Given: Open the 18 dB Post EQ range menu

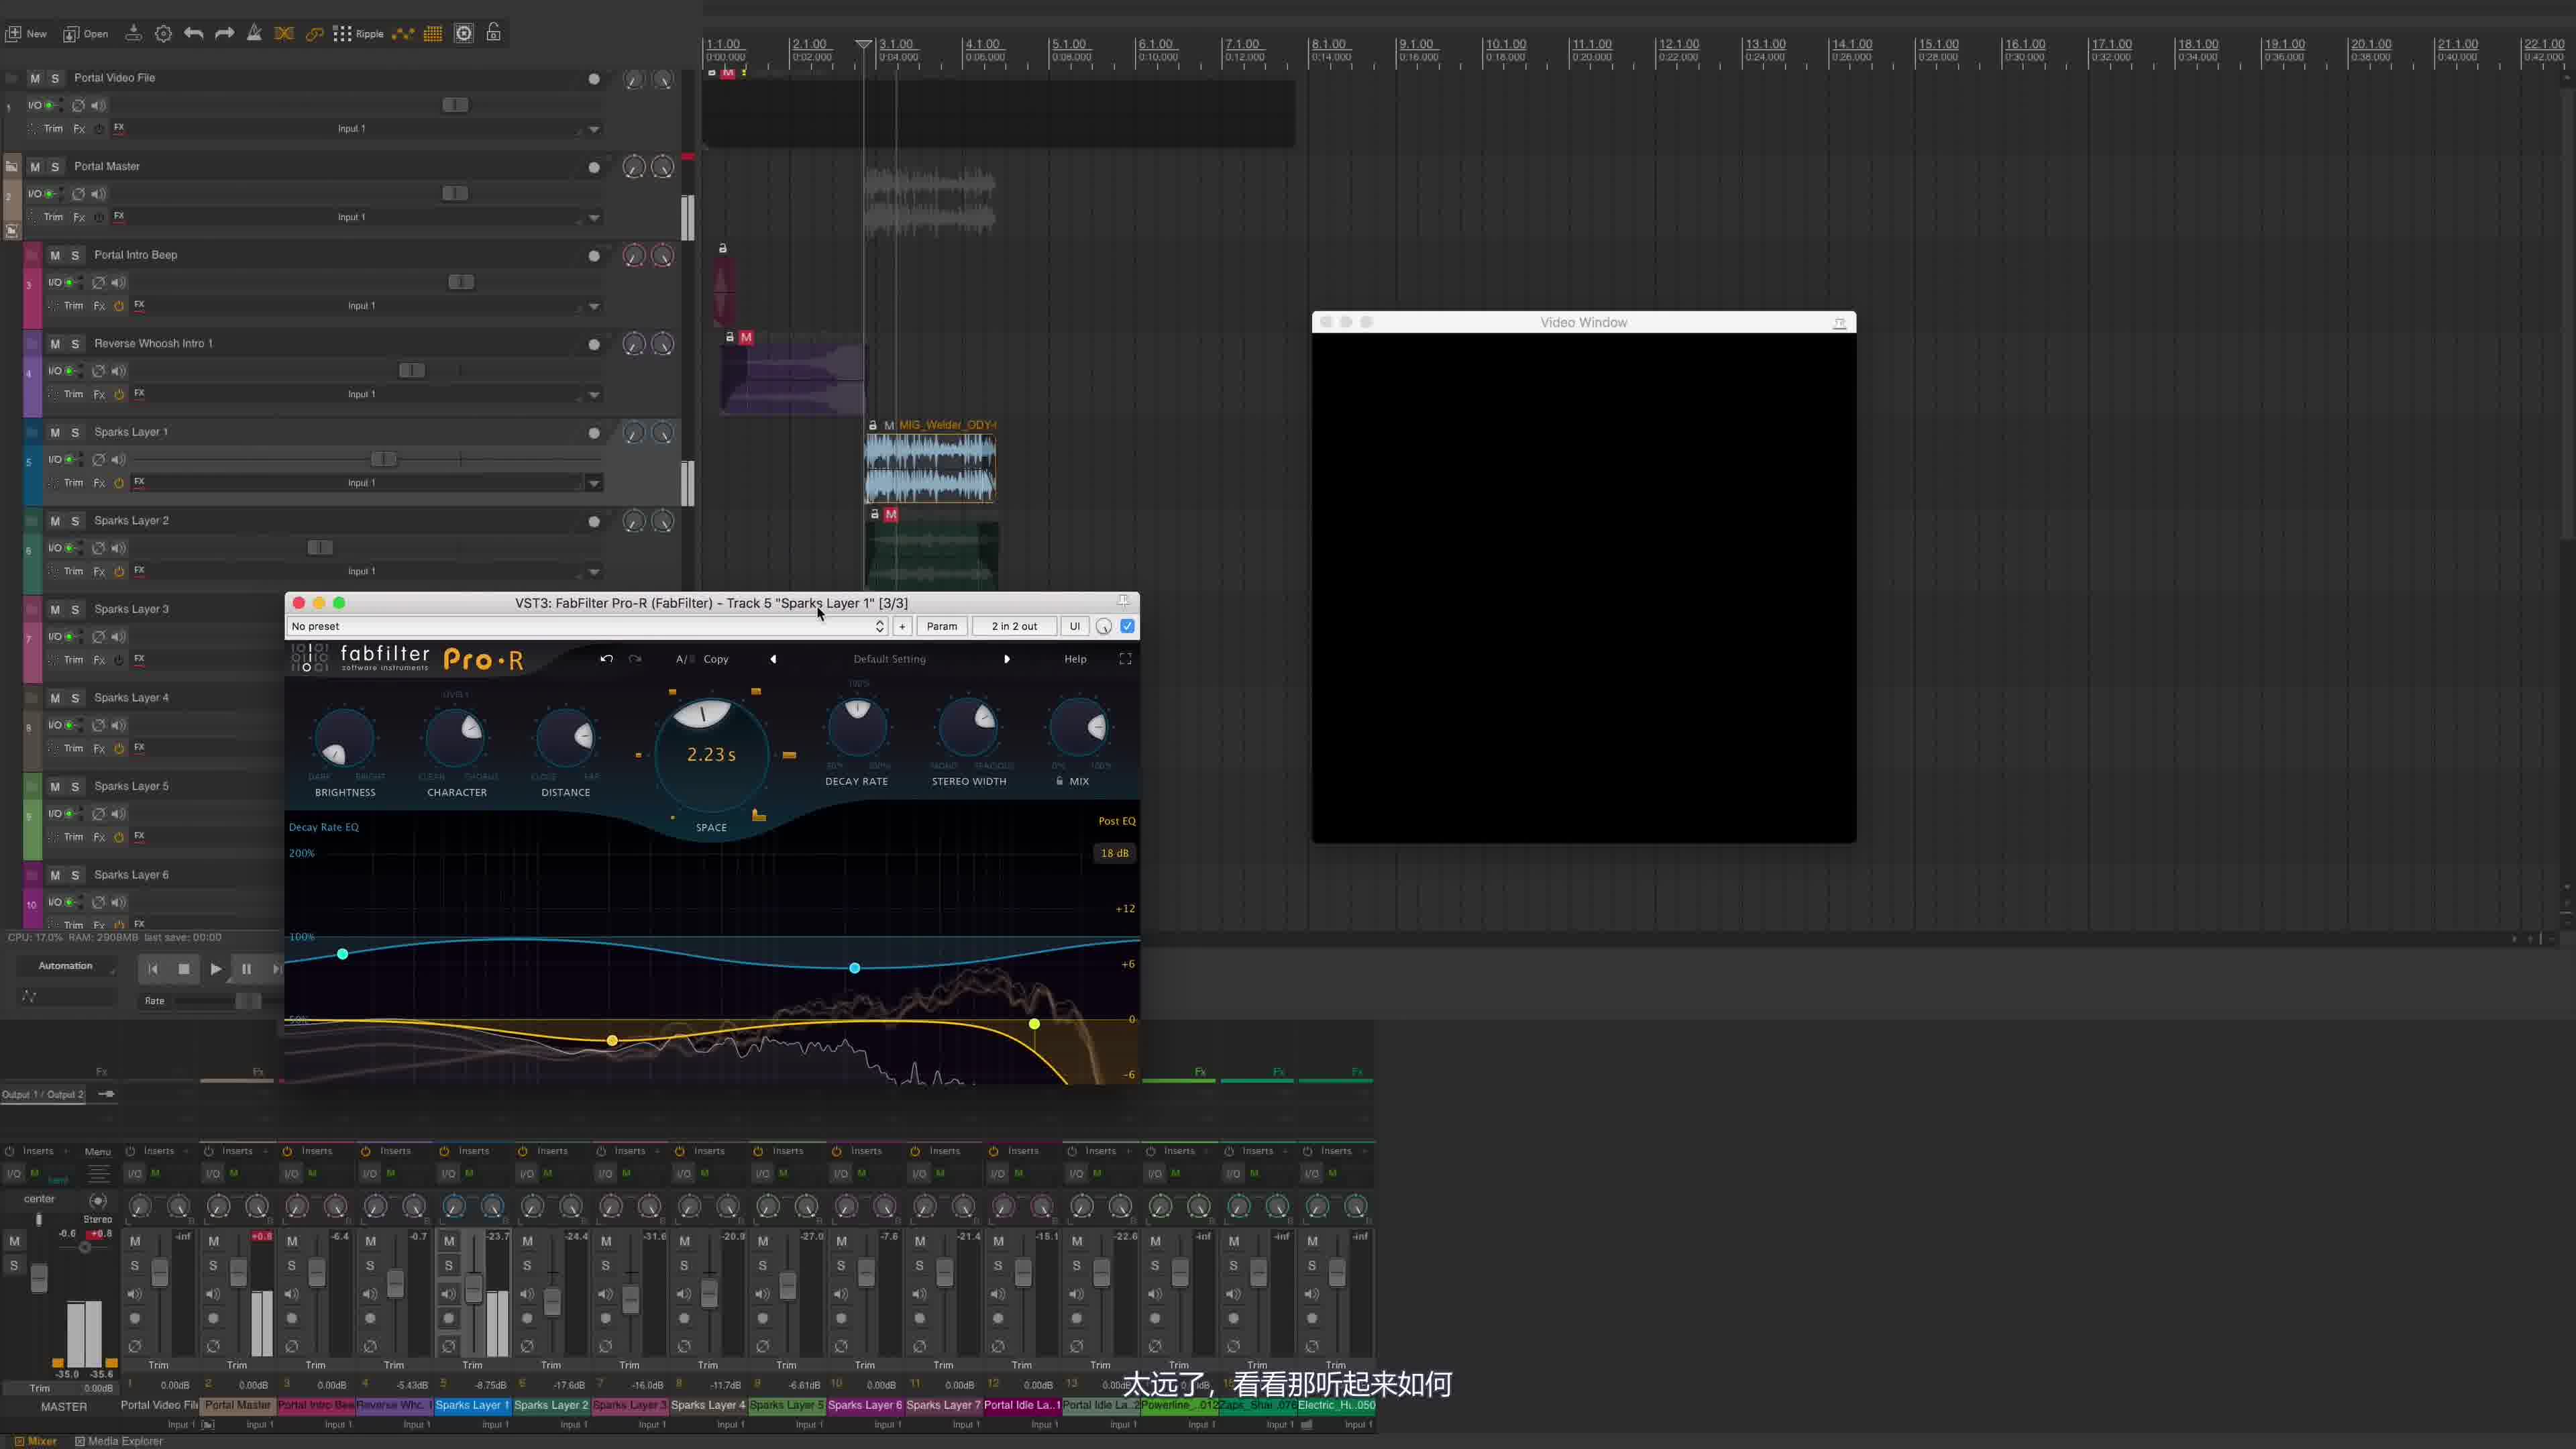Looking at the screenshot, I should 1114,853.
